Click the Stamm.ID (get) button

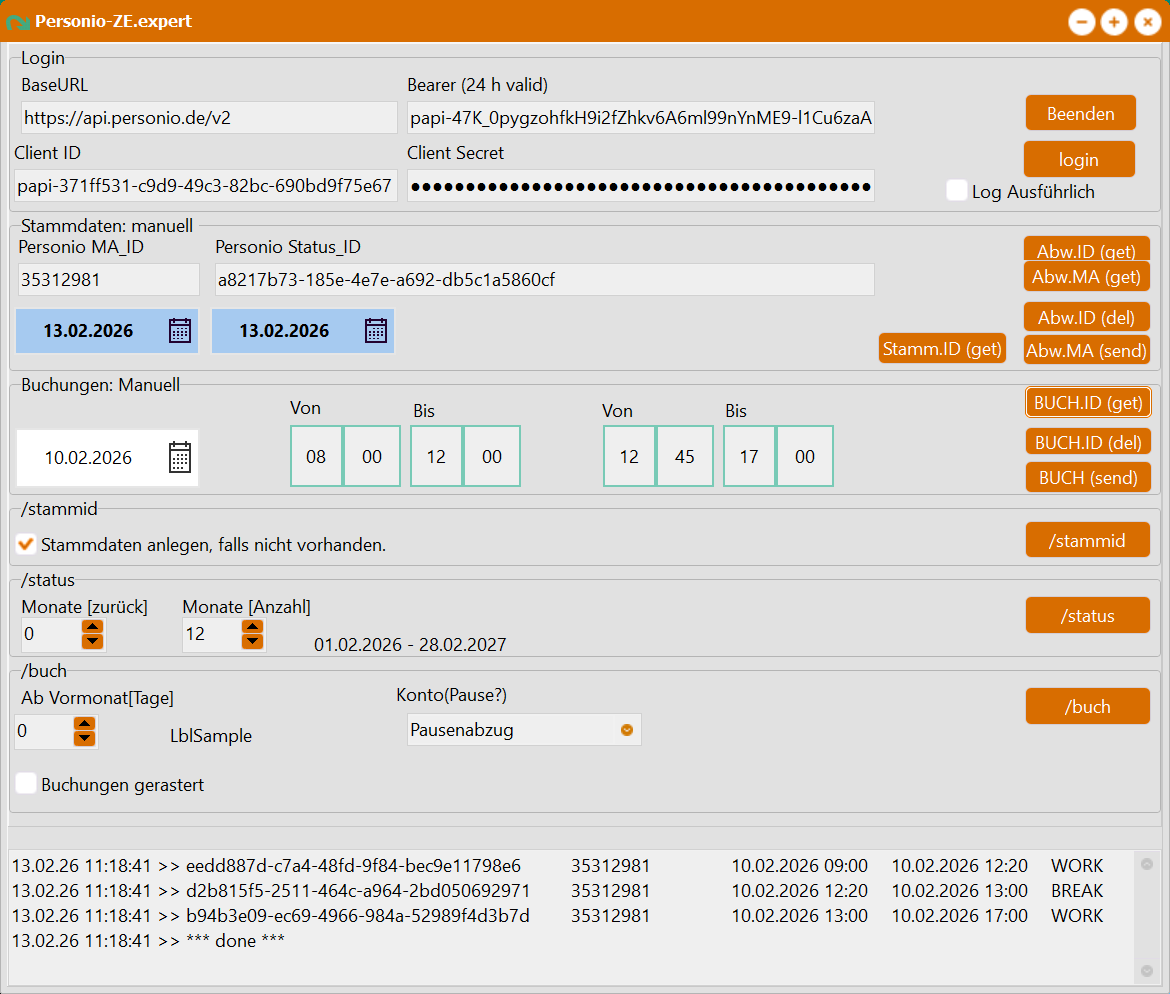942,349
